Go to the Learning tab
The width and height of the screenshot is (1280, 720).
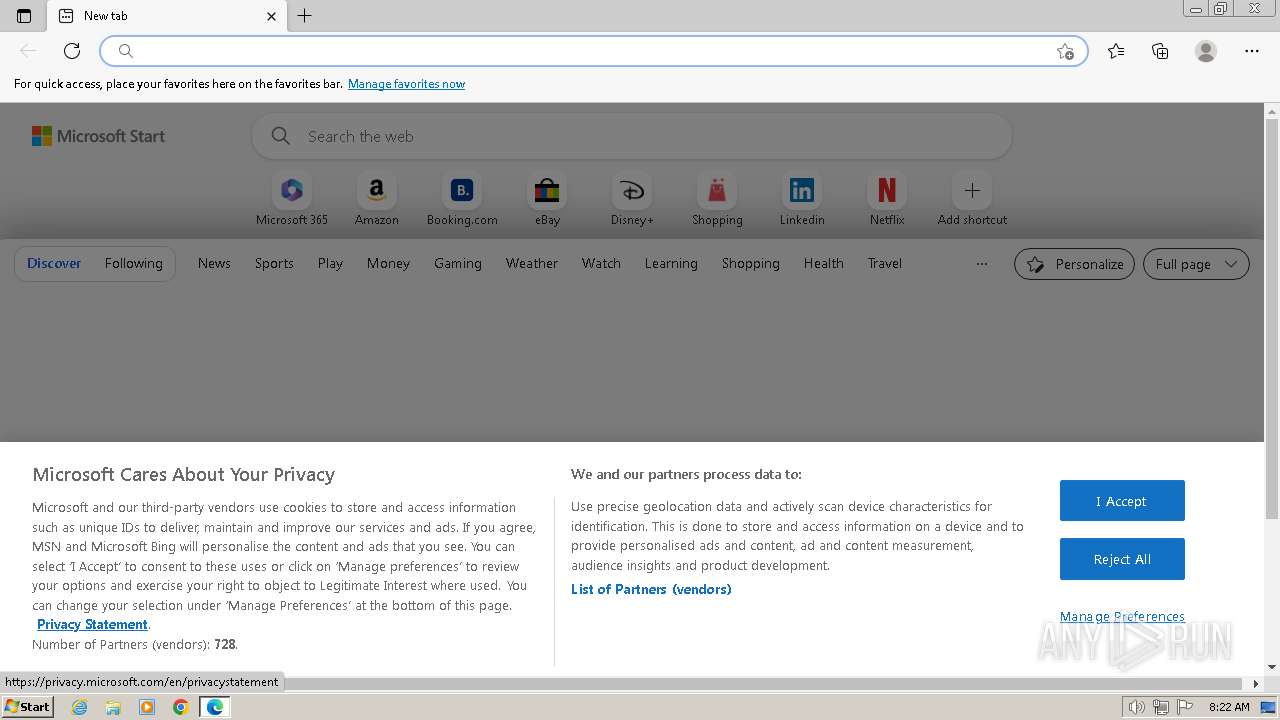pos(671,263)
